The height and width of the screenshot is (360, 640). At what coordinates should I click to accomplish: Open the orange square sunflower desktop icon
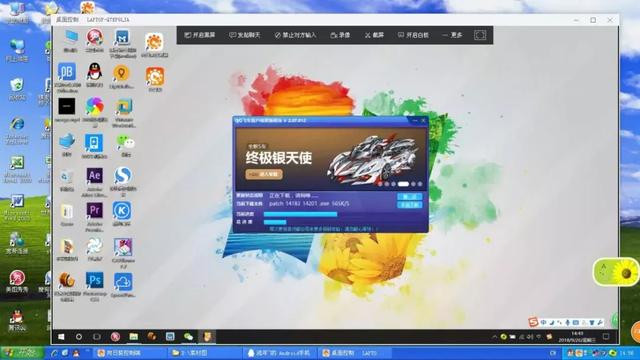click(155, 76)
